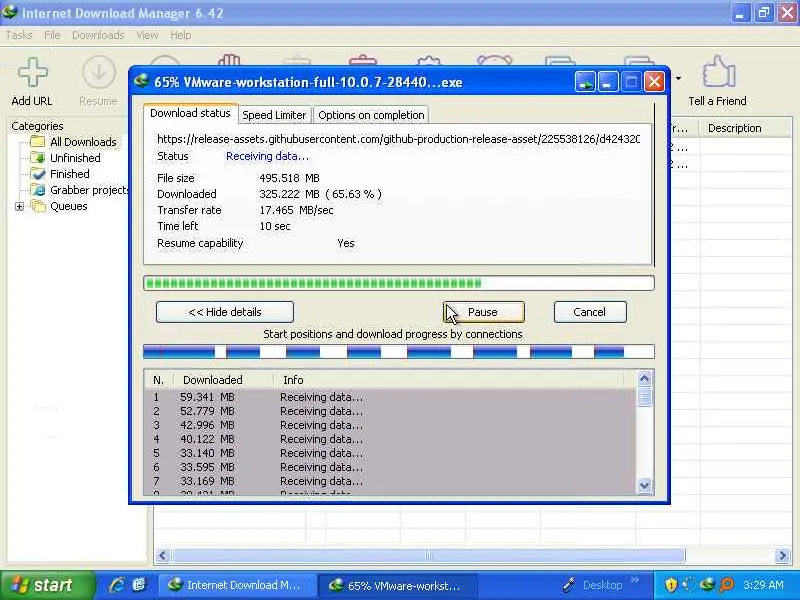Switch to the Speed Limiter tab
This screenshot has height=600, width=800.
pyautogui.click(x=274, y=115)
